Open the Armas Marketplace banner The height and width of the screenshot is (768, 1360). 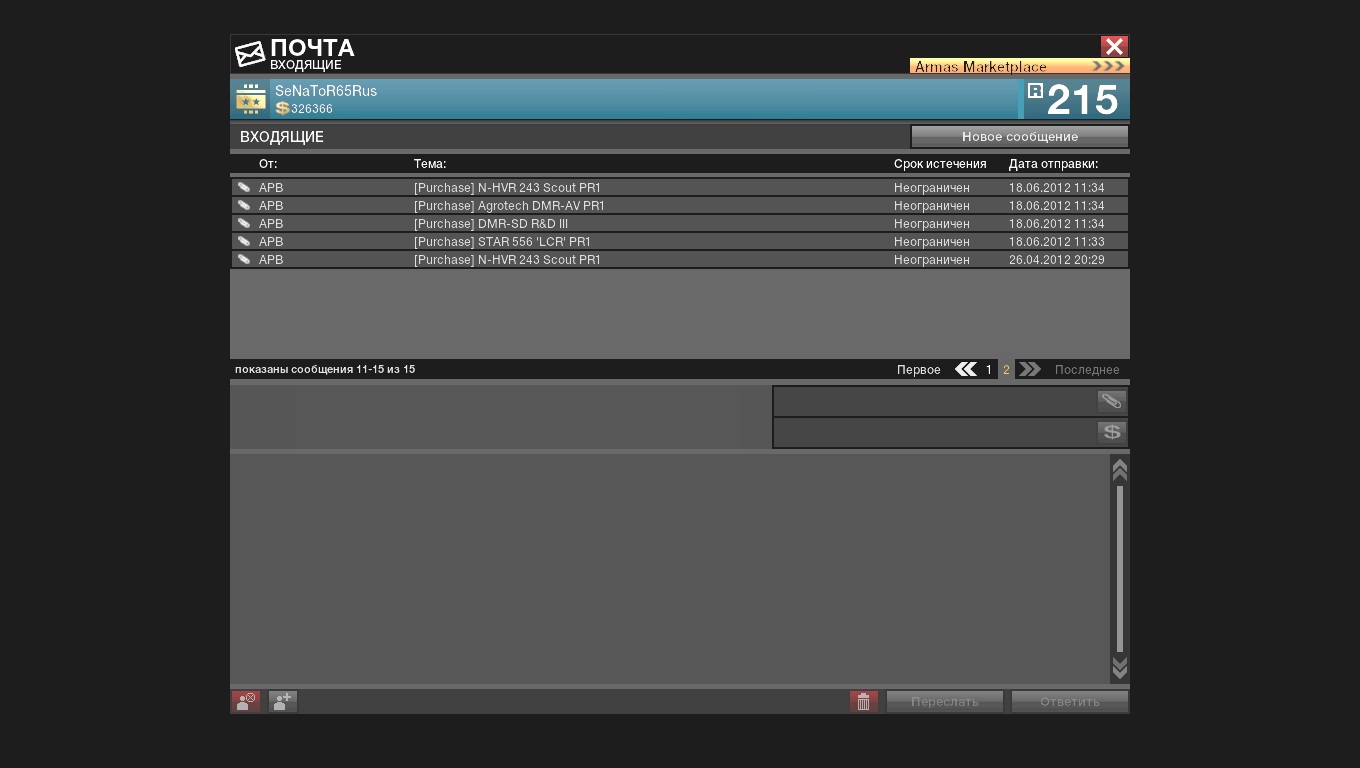(1019, 67)
